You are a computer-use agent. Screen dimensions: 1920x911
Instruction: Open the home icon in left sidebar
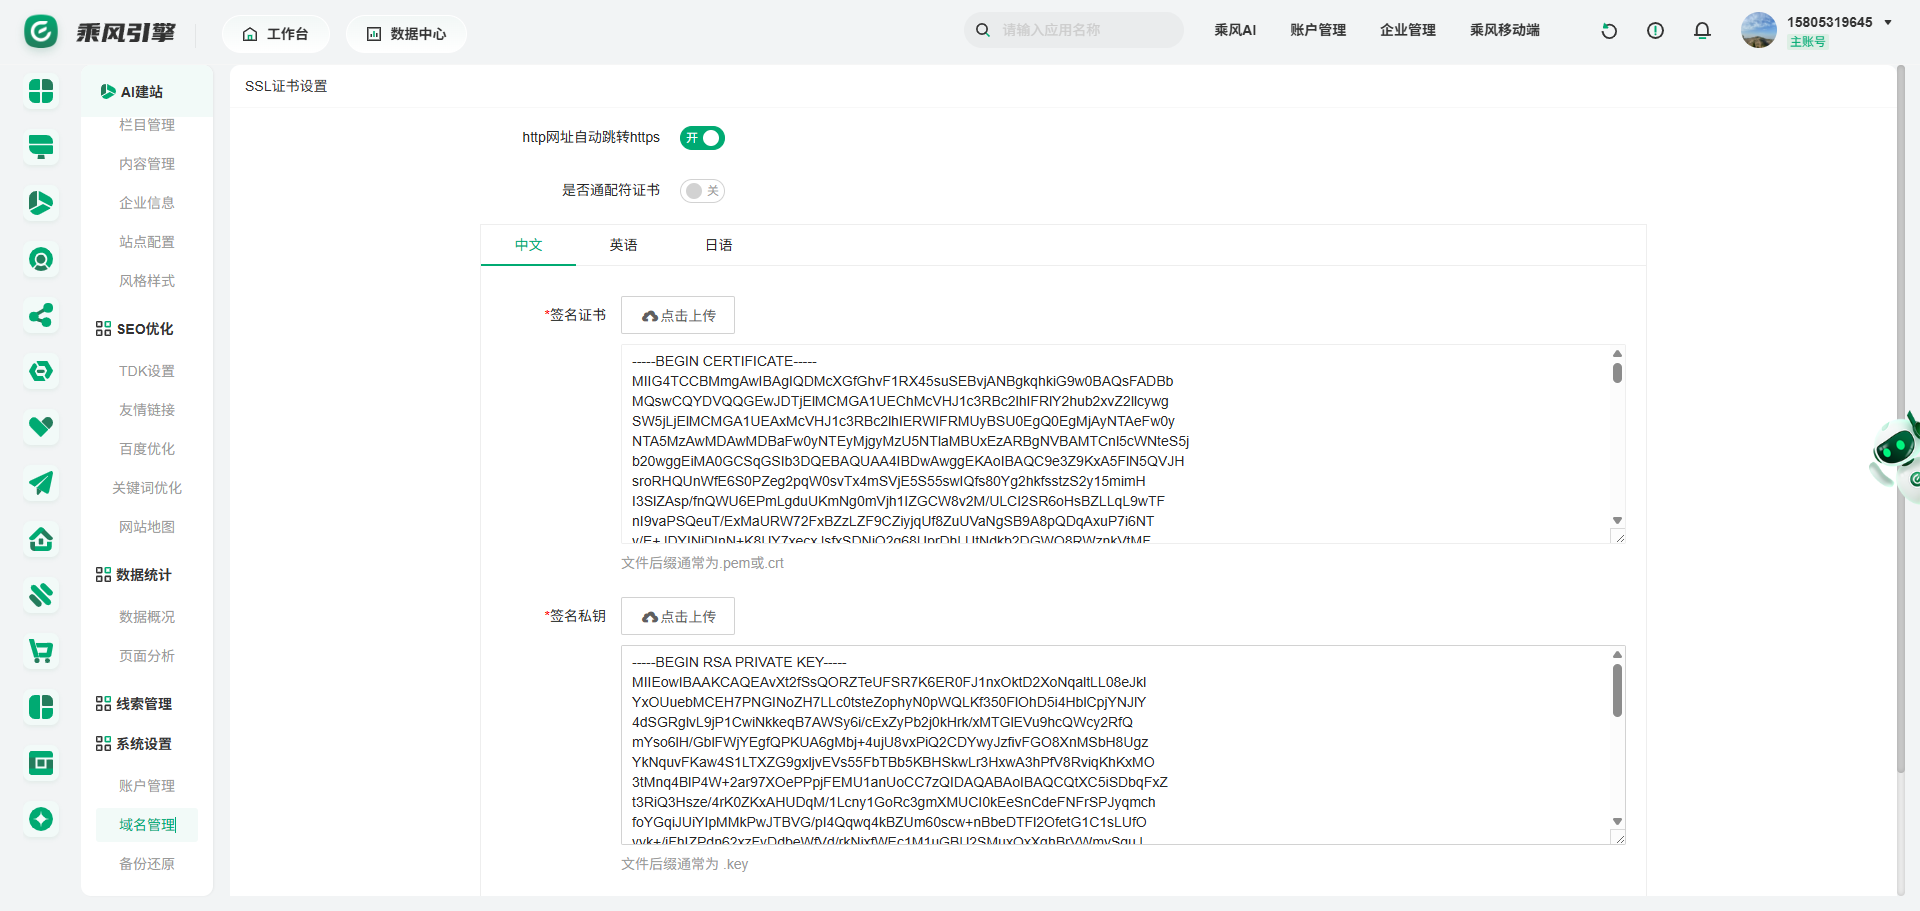(41, 540)
